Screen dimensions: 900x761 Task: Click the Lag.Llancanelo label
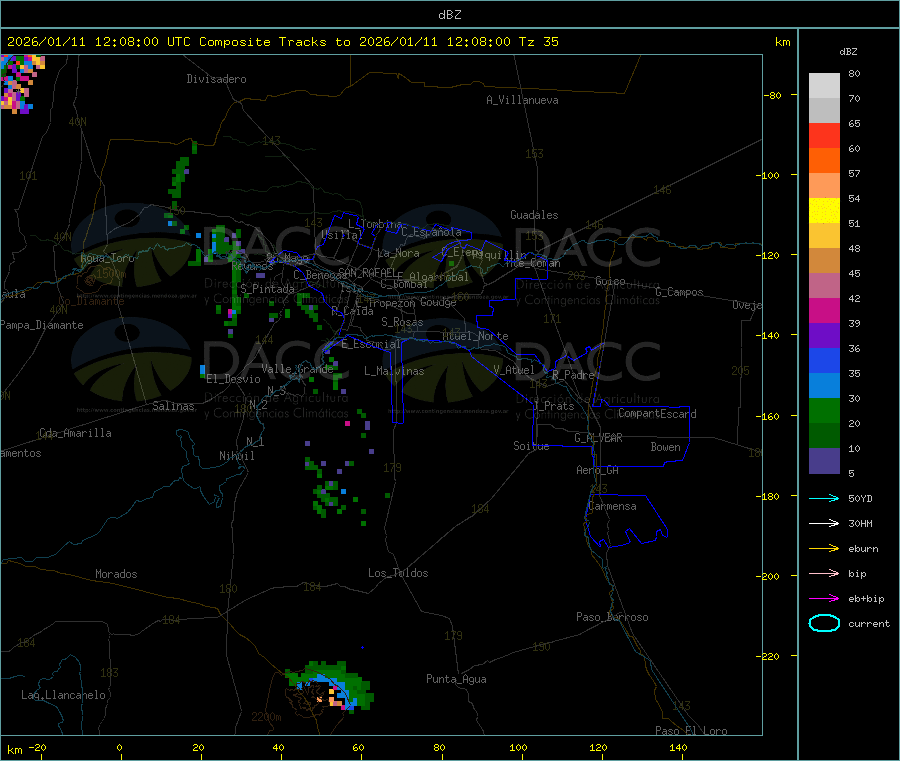point(63,695)
